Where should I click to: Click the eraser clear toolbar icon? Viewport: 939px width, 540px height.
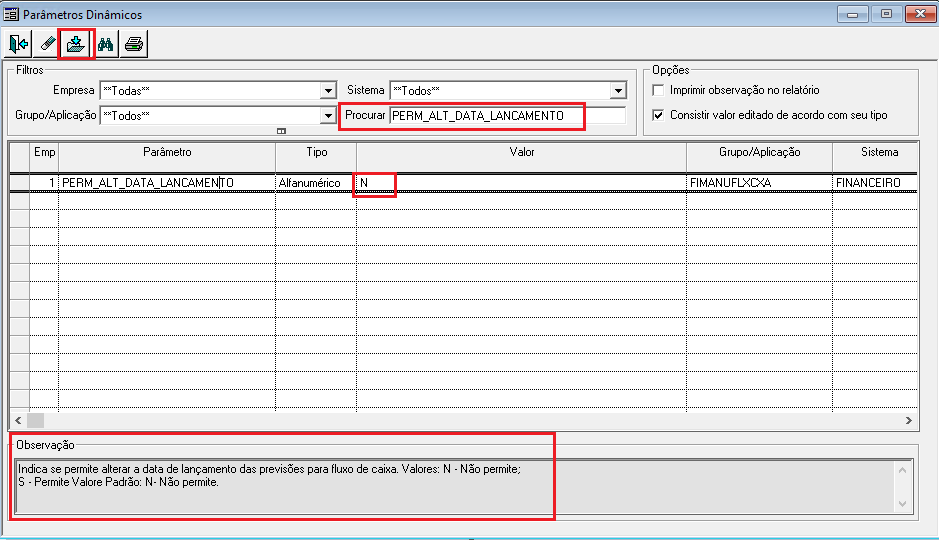pos(47,44)
